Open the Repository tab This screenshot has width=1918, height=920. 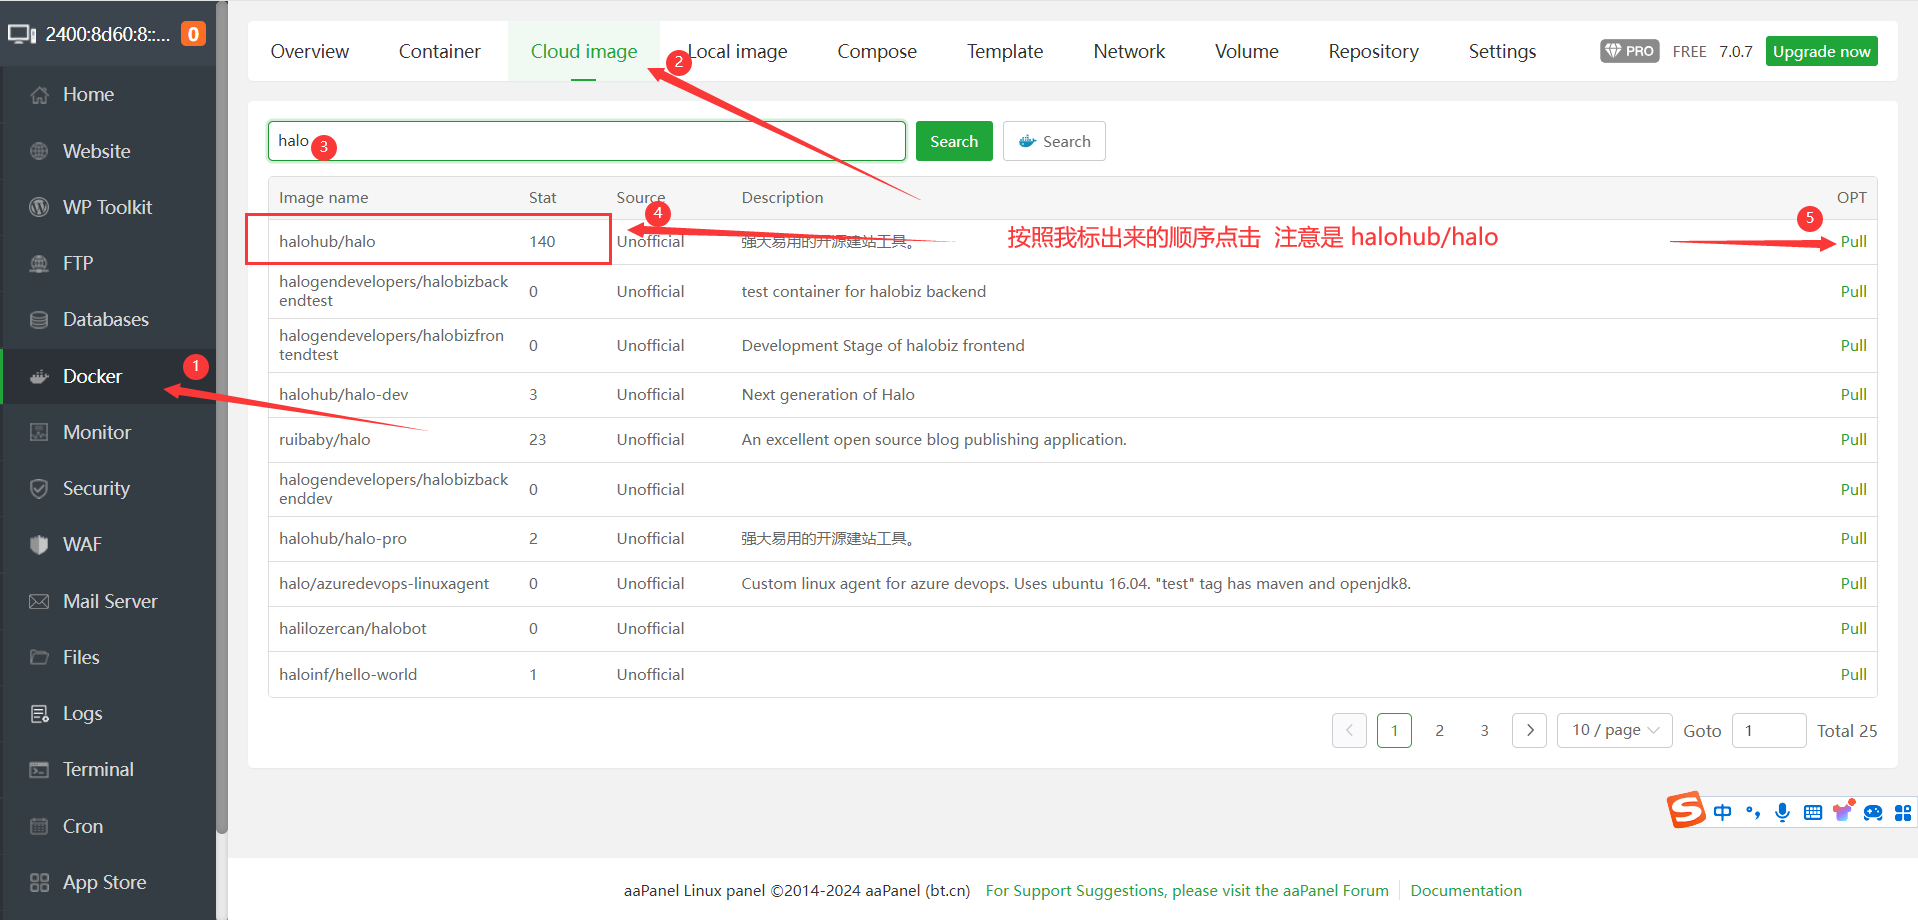(x=1373, y=51)
